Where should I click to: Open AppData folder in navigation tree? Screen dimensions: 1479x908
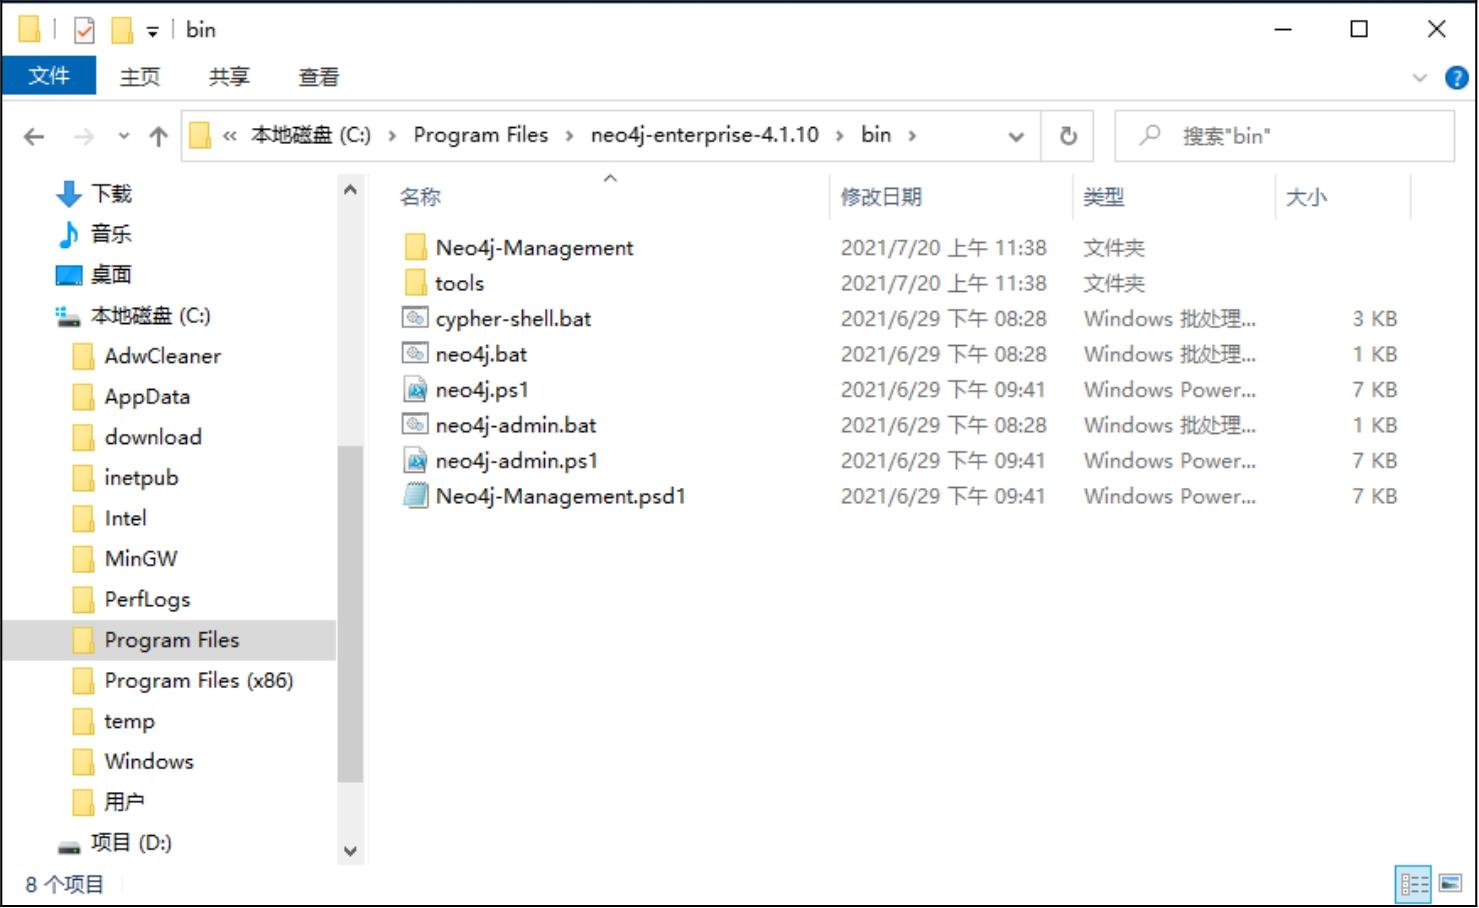(x=147, y=397)
